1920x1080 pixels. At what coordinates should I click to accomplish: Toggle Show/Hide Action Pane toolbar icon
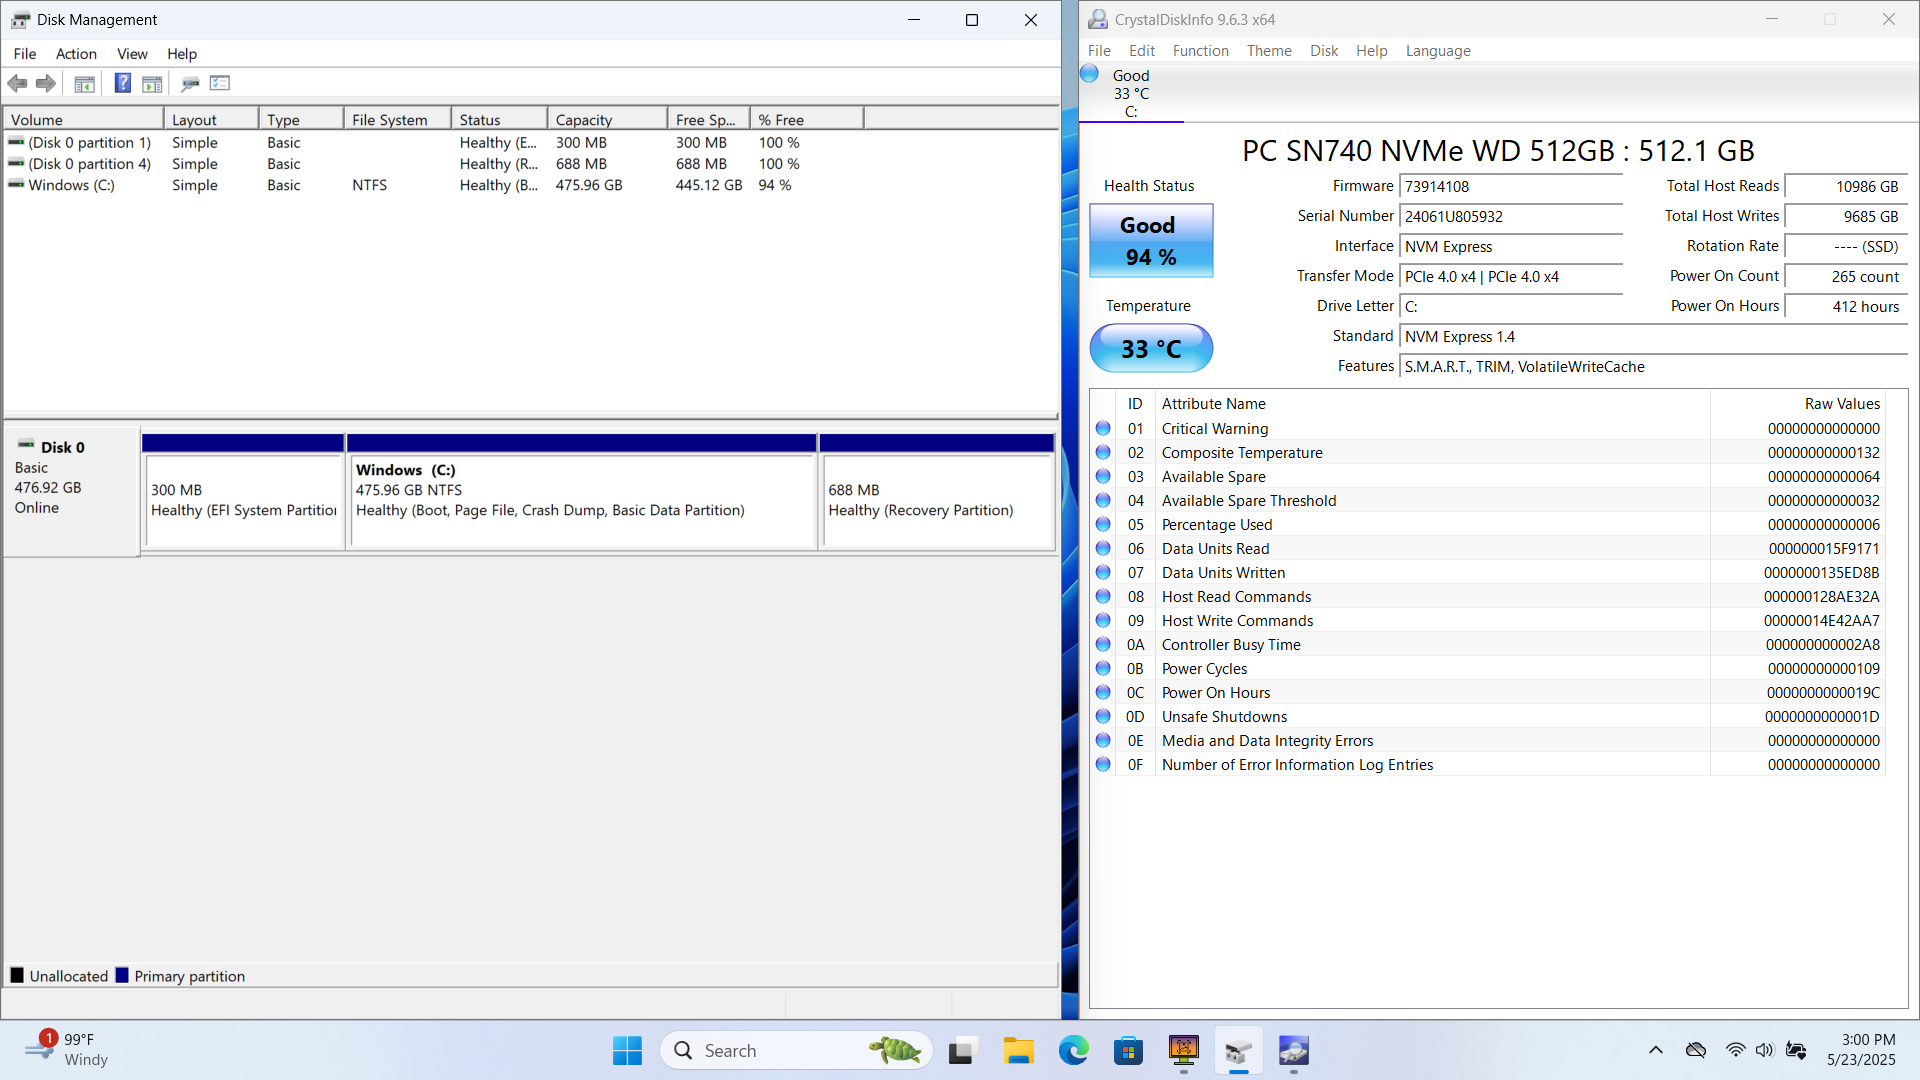(x=152, y=83)
